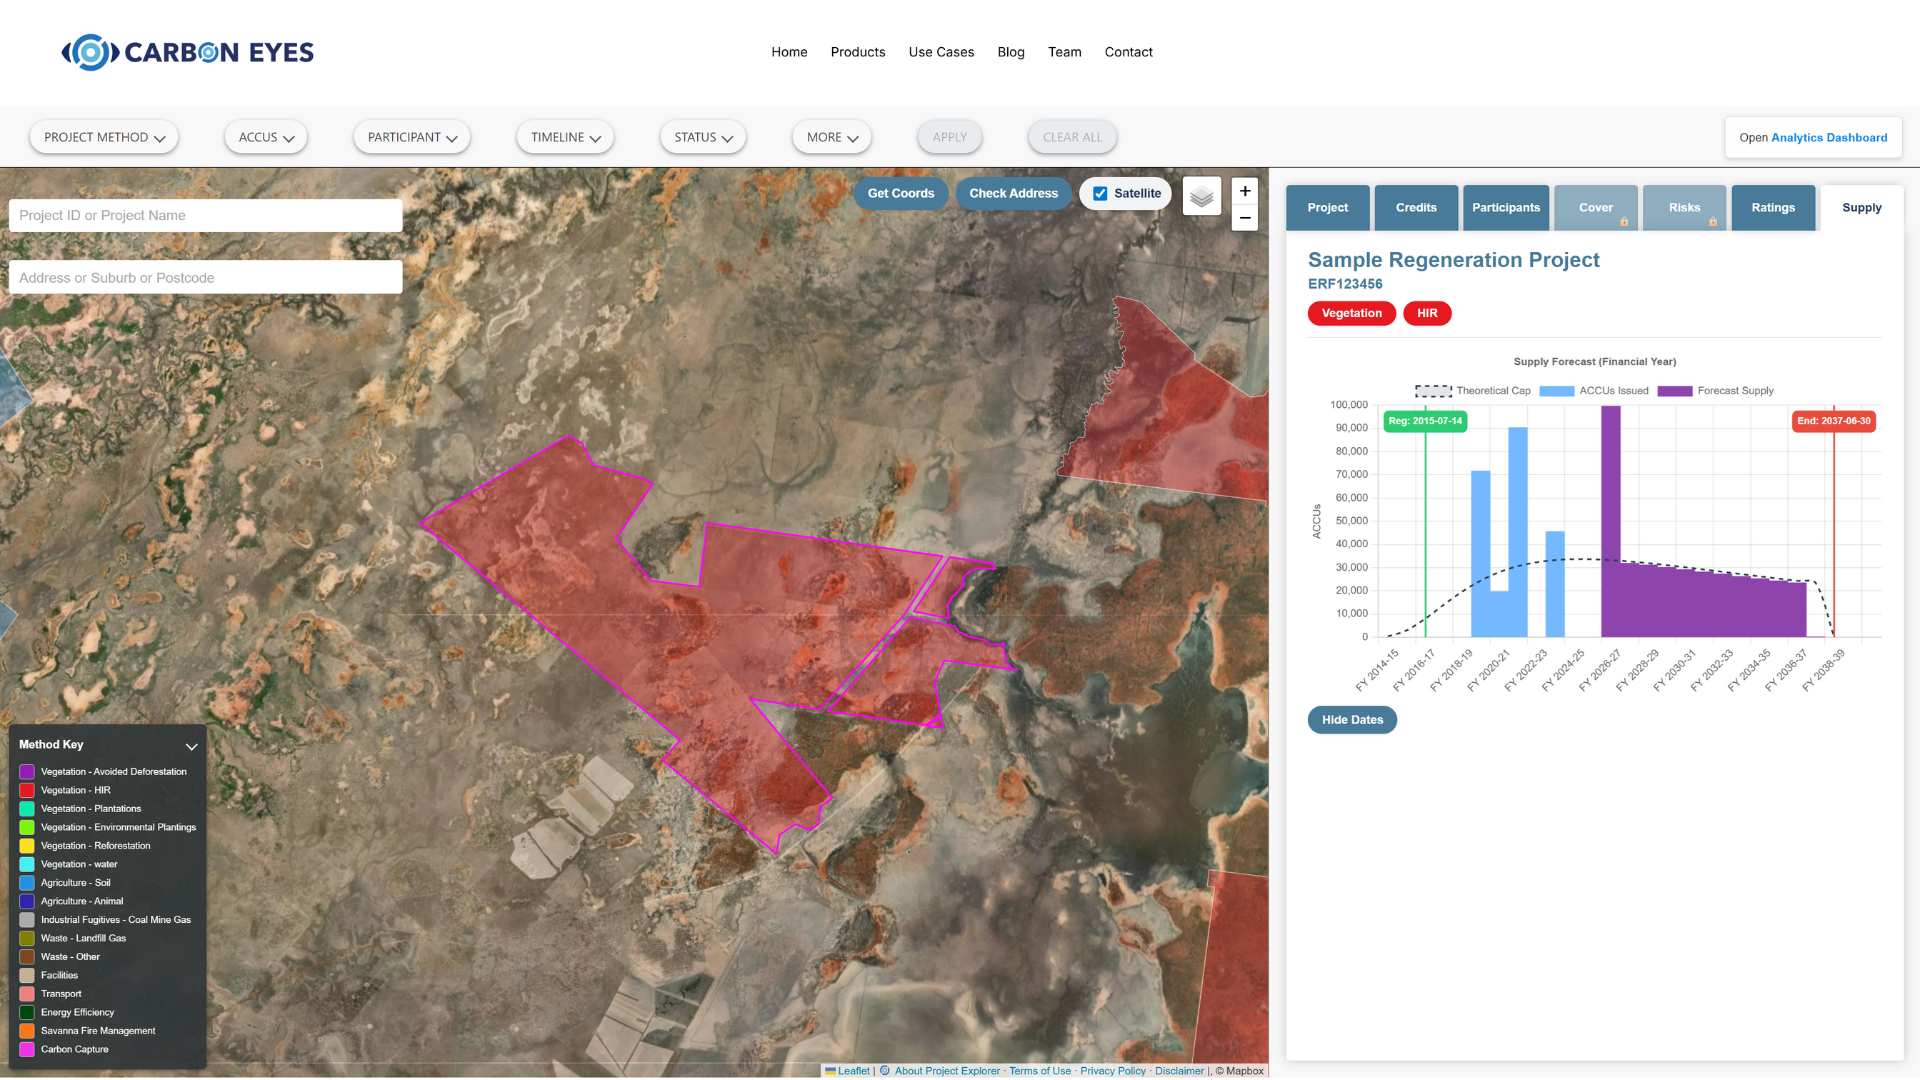Viewport: 1920px width, 1080px height.
Task: Zoom in the map with plus button
Action: pos(1245,191)
